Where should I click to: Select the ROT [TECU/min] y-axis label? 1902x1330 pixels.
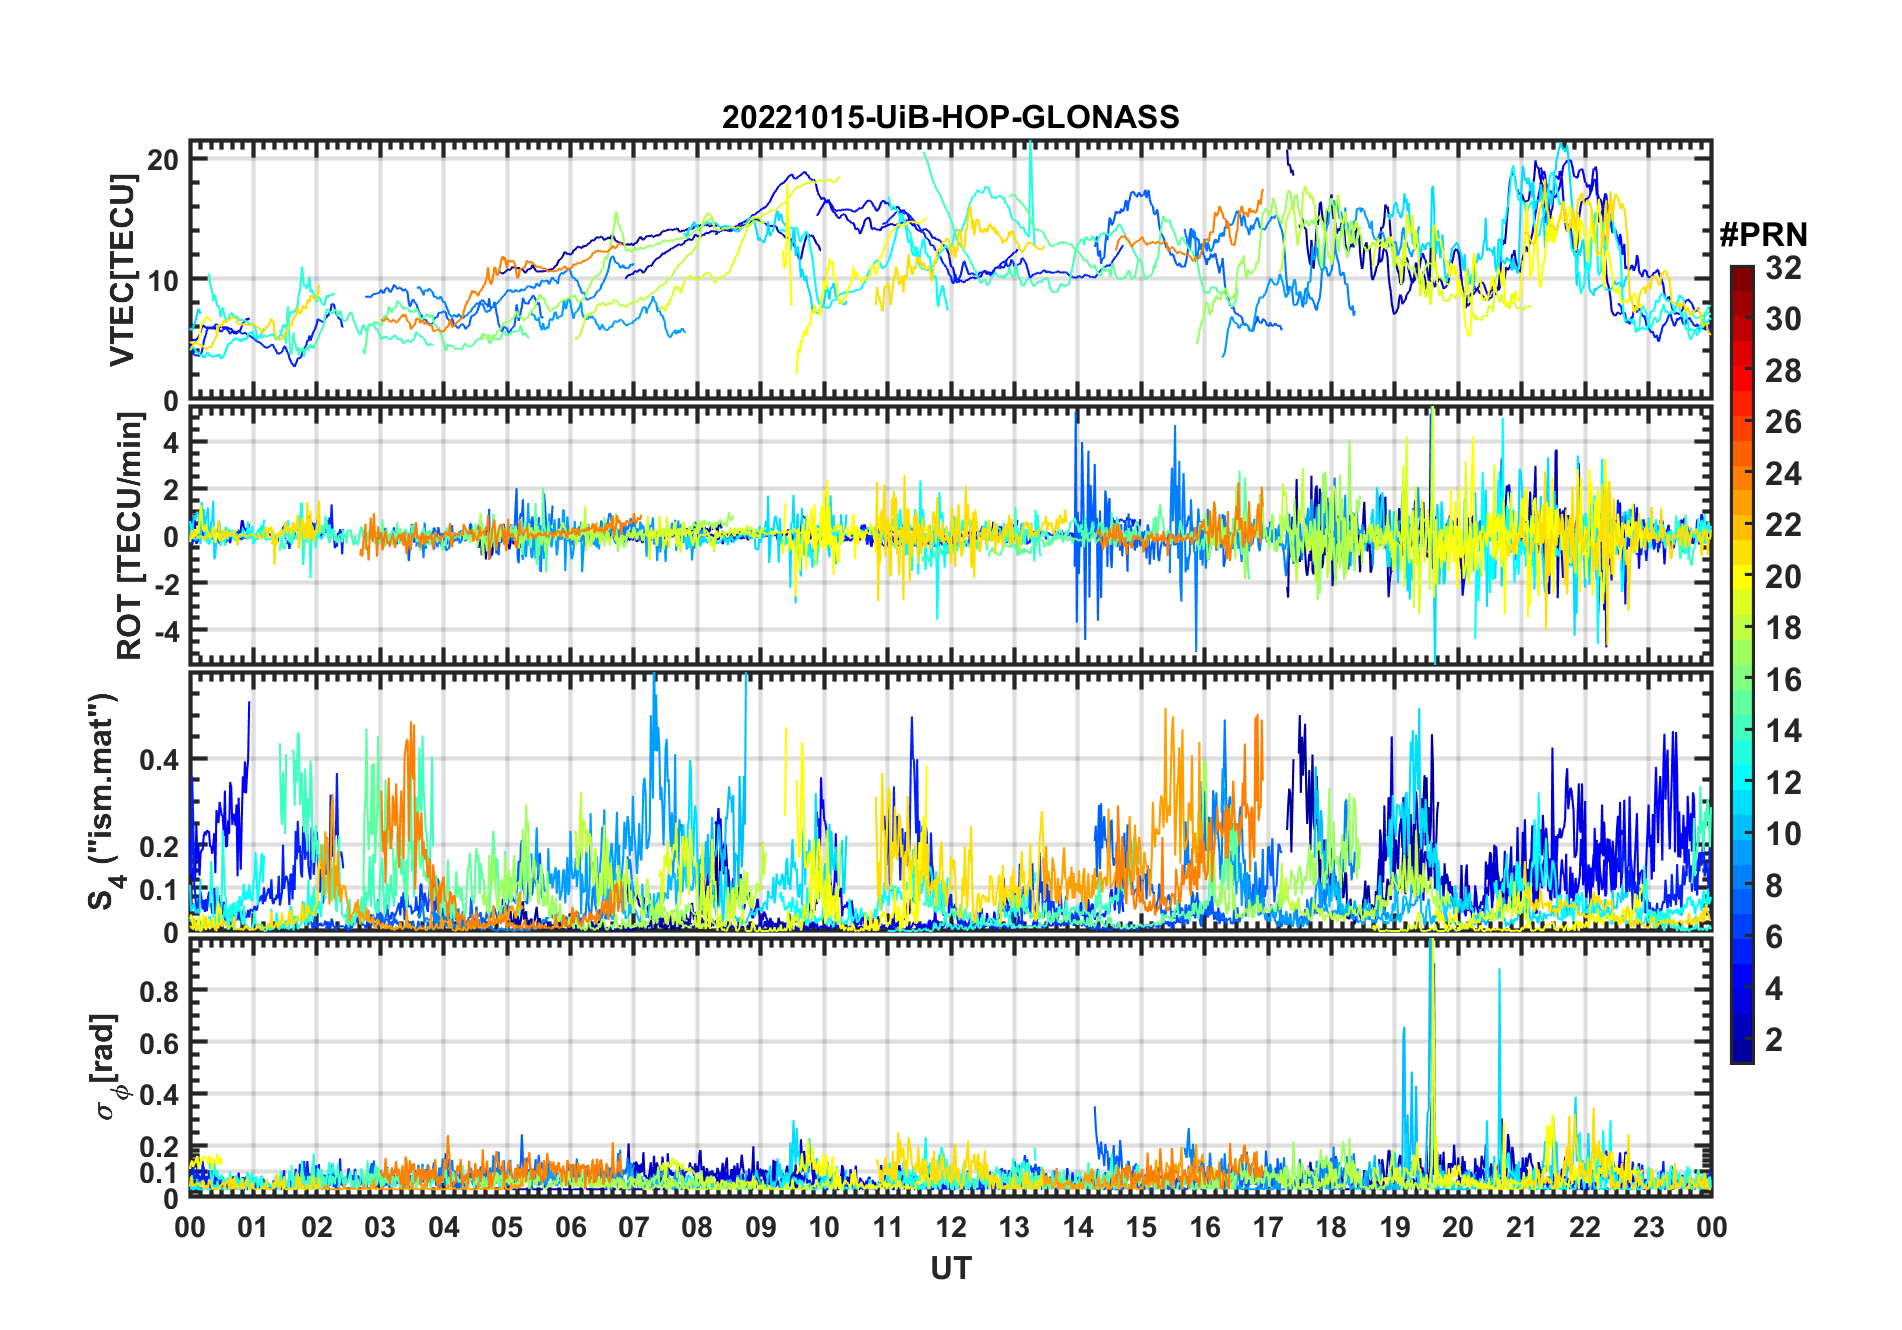tap(129, 536)
